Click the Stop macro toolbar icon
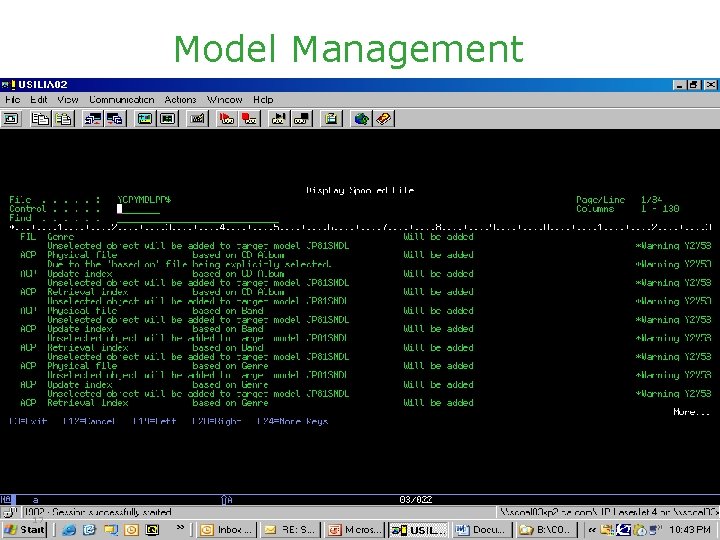This screenshot has height=540, width=720. (x=249, y=119)
